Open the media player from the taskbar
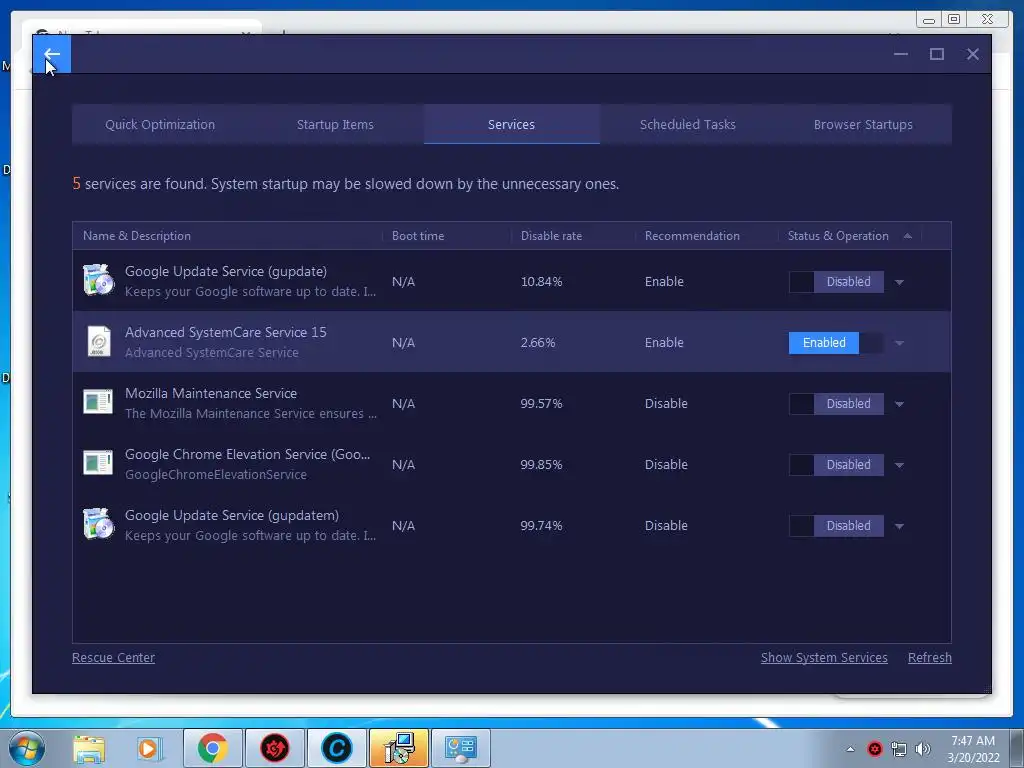This screenshot has width=1024, height=768. [x=150, y=748]
